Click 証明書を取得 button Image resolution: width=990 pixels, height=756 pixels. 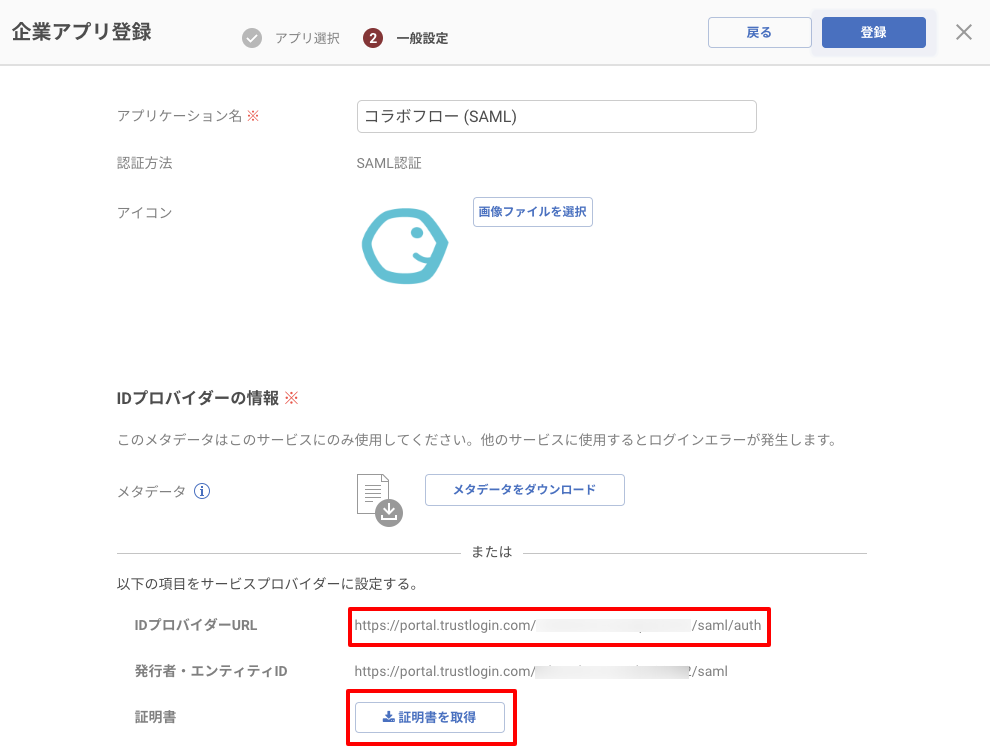pyautogui.click(x=429, y=717)
